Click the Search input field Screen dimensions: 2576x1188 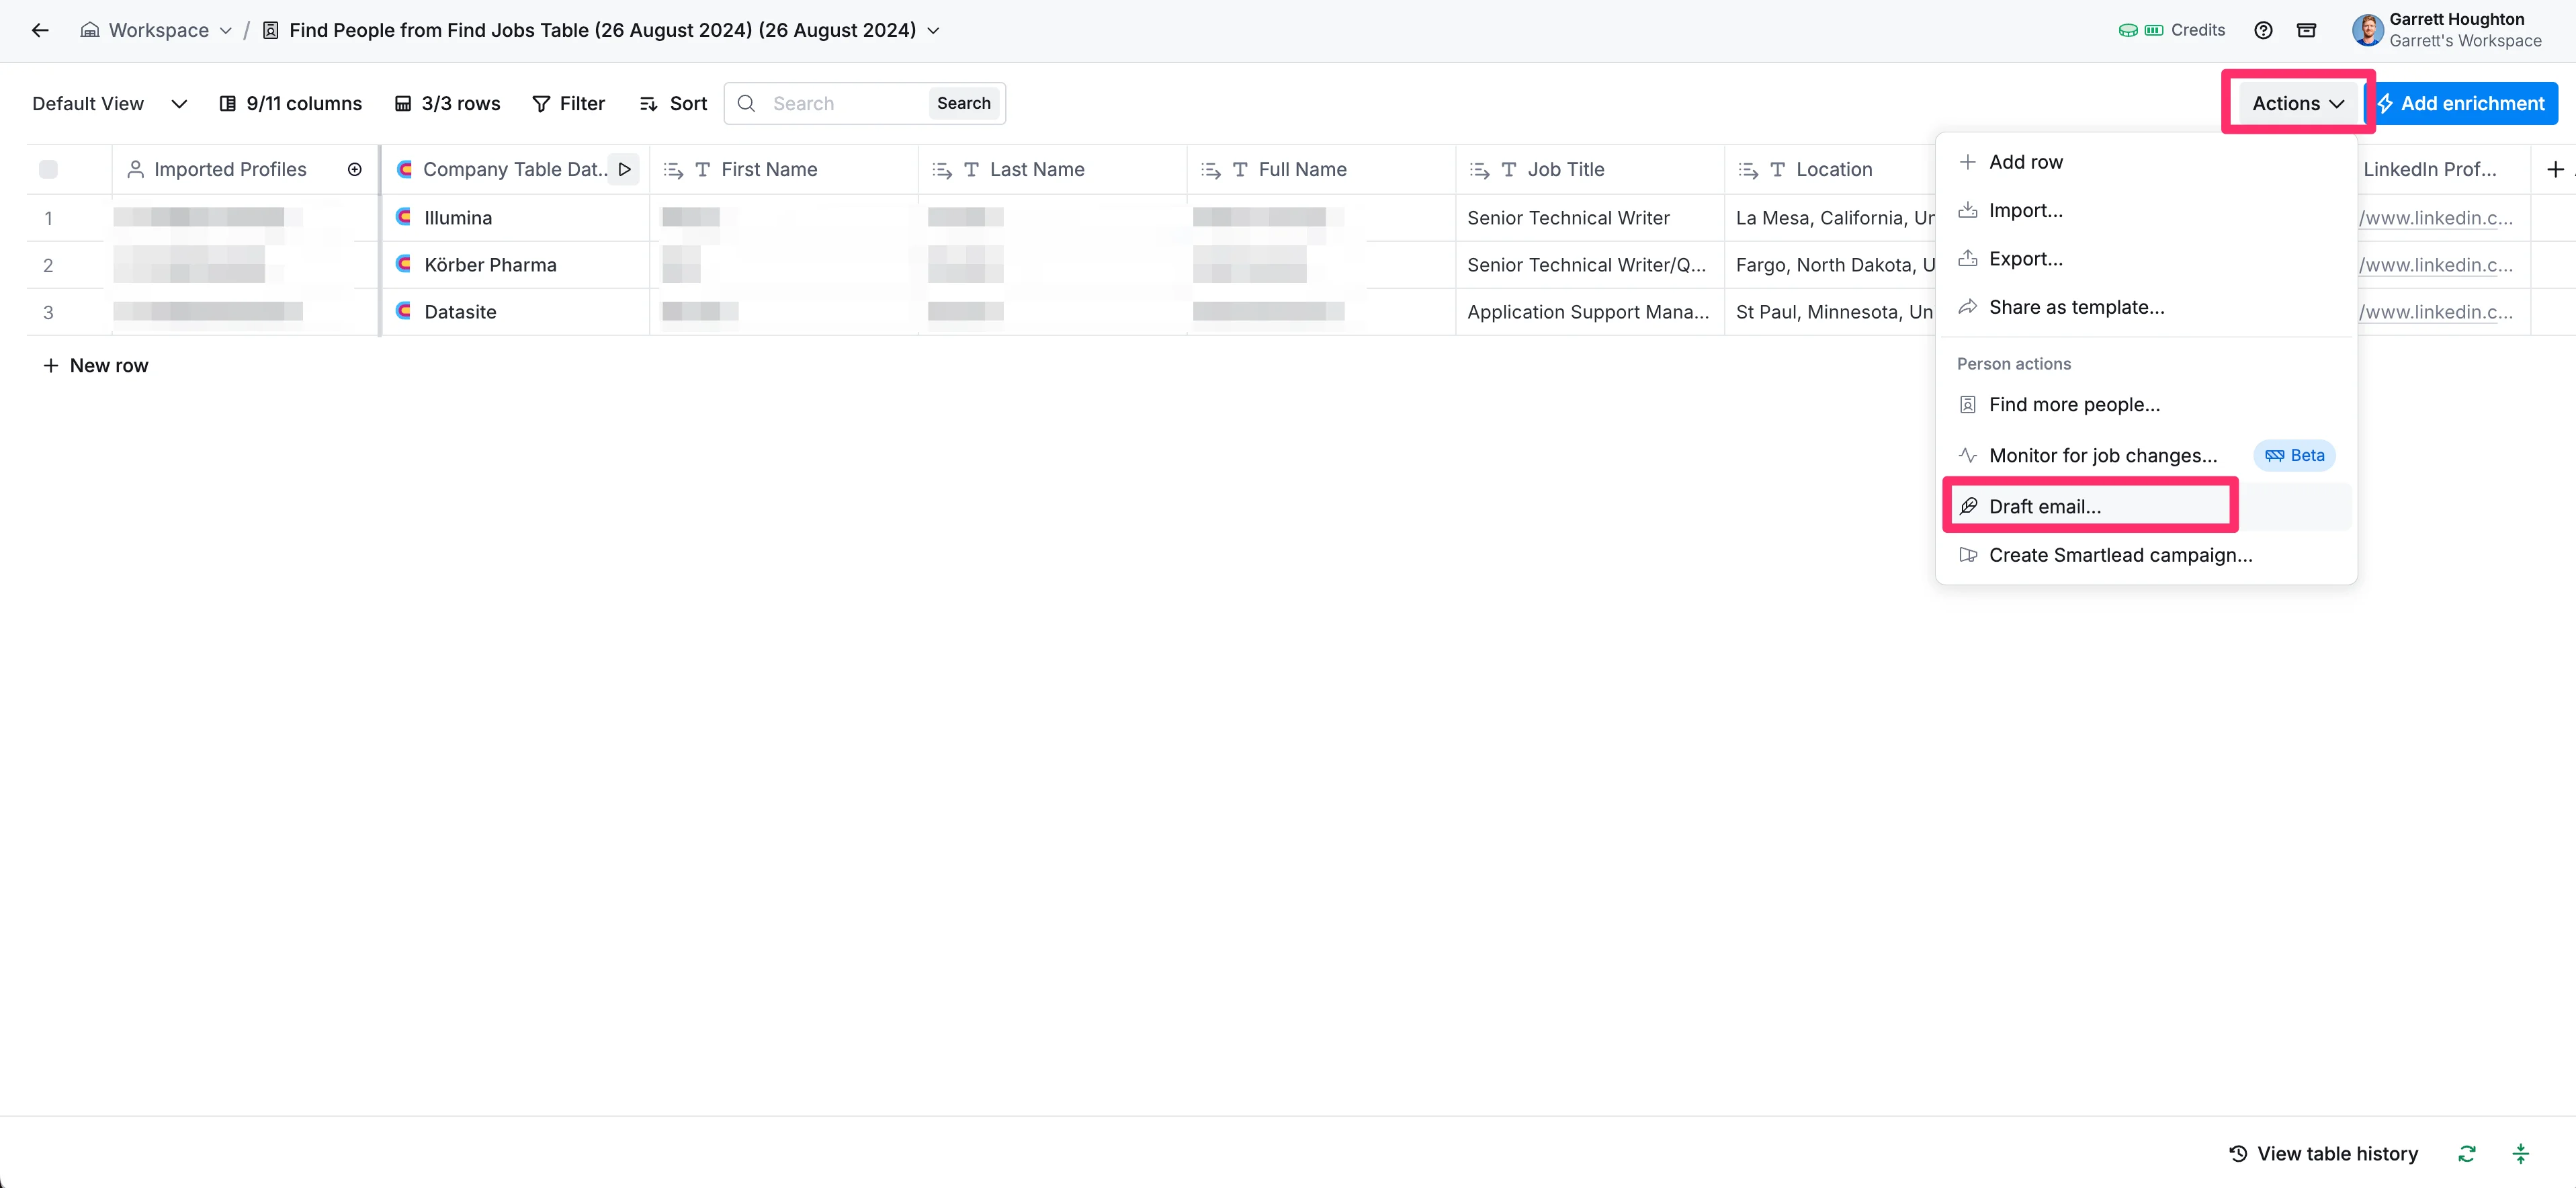[845, 103]
